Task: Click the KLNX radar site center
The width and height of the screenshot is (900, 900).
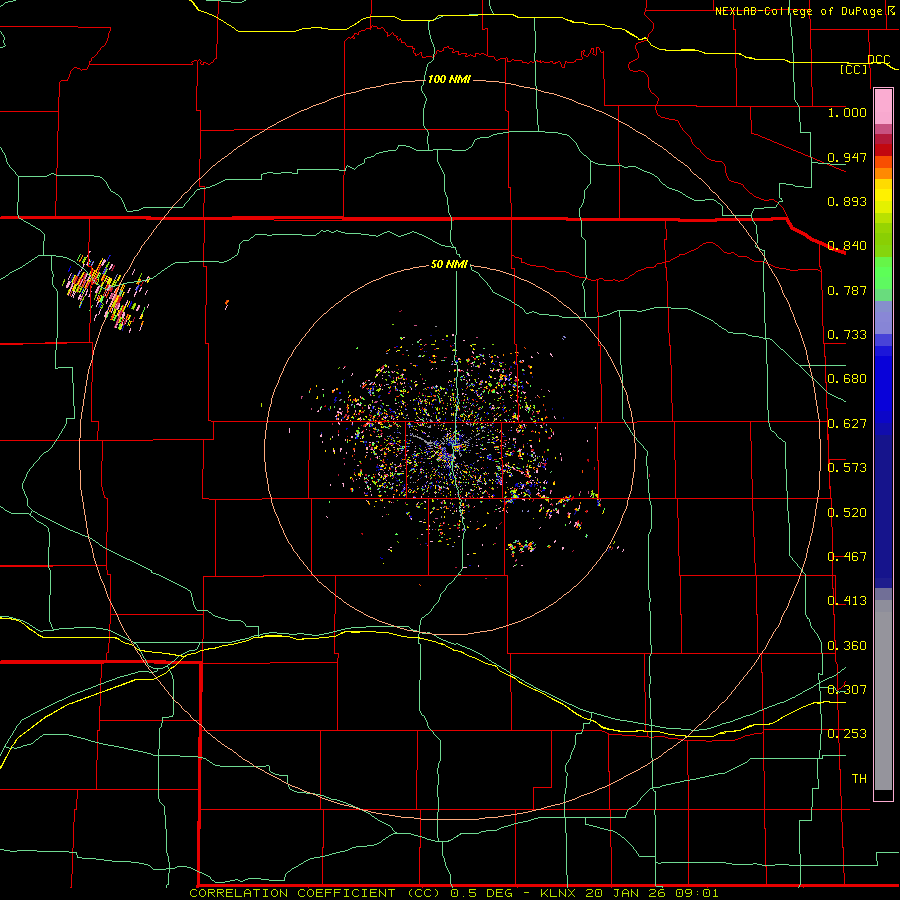Action: point(451,448)
